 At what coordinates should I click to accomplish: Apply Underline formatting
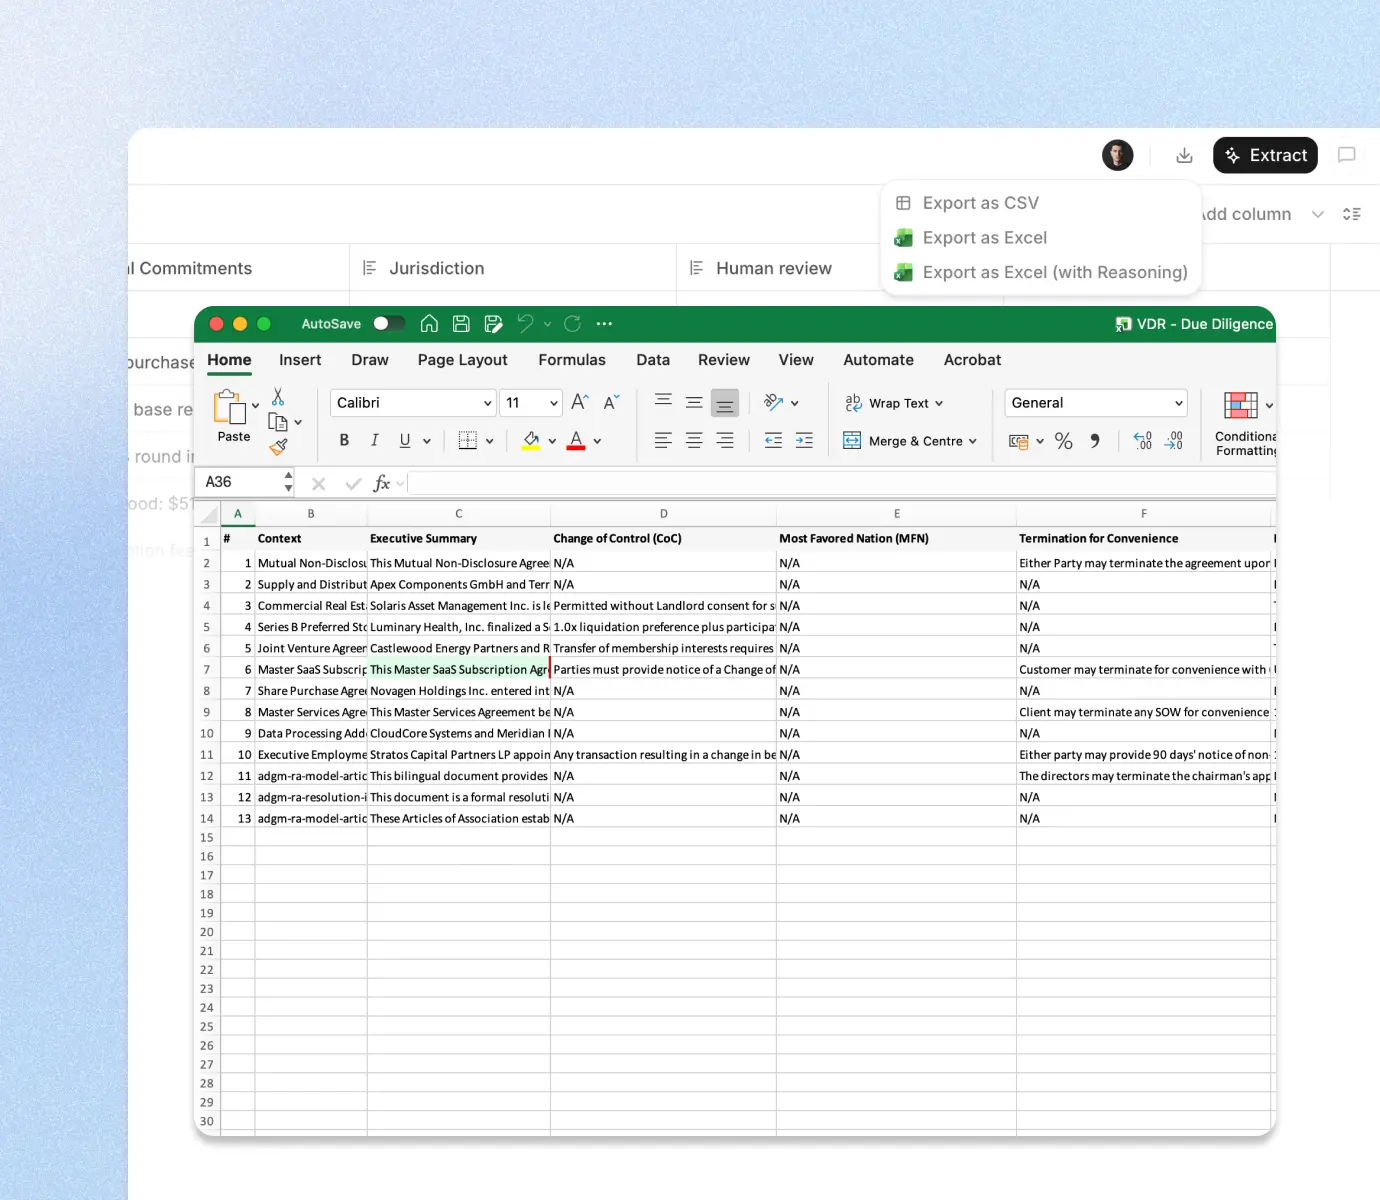[405, 440]
